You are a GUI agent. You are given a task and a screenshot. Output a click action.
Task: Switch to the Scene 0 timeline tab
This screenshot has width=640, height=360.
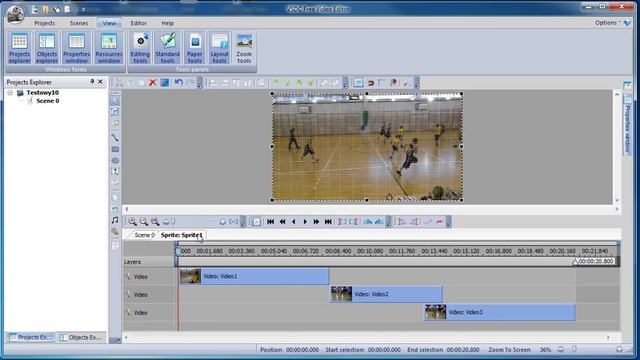click(x=144, y=235)
